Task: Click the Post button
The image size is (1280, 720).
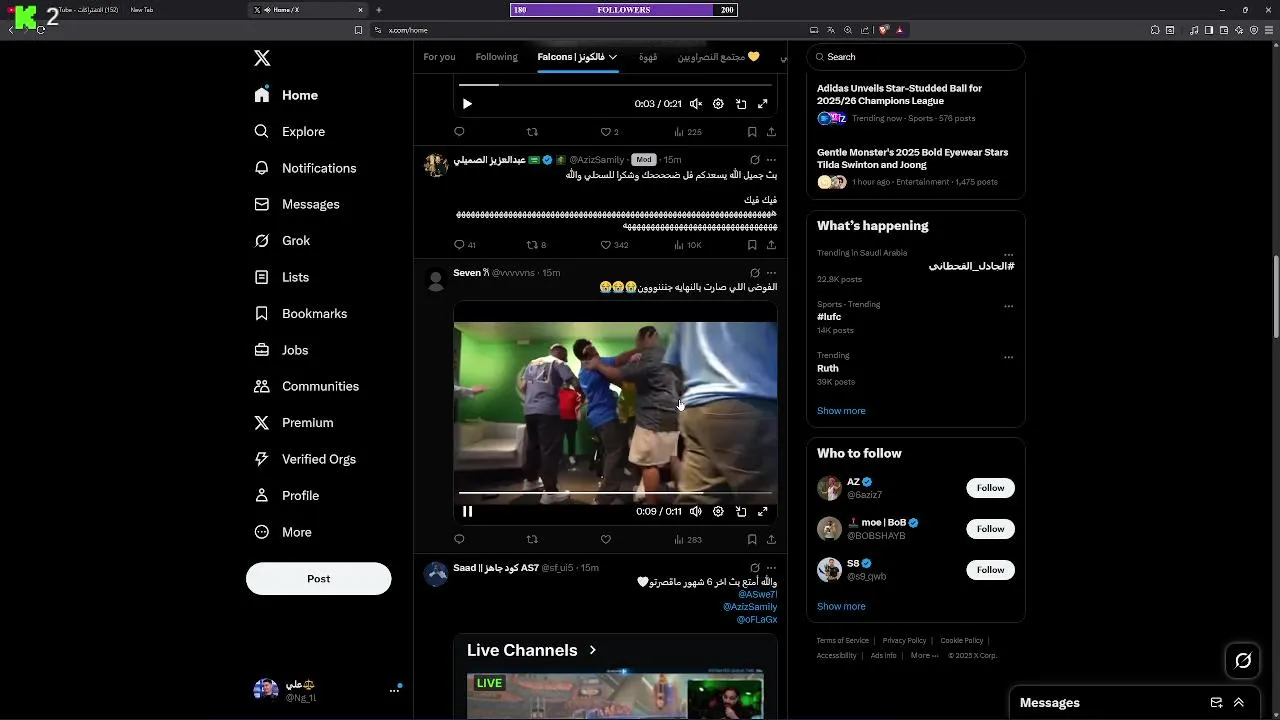Action: pos(319,579)
